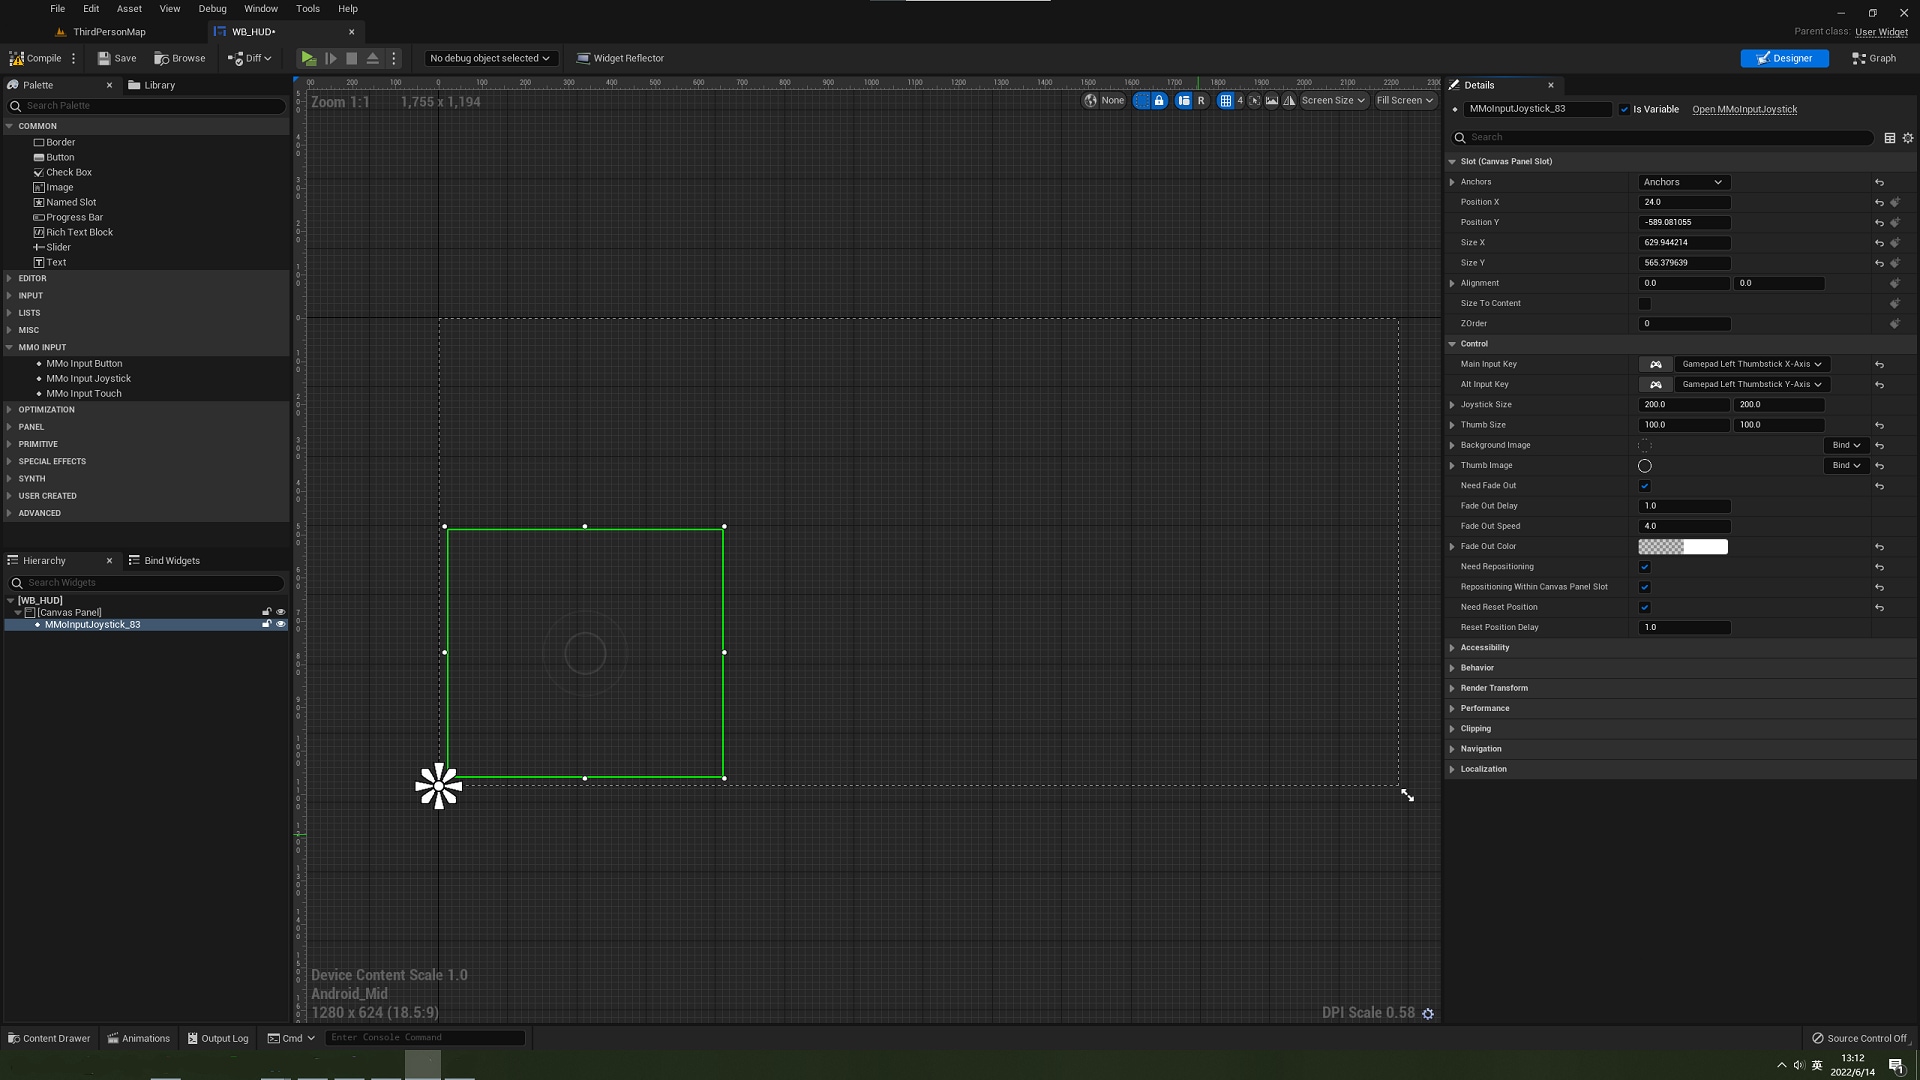1920x1080 pixels.
Task: Open the Widget Reflector tool
Action: pyautogui.click(x=620, y=58)
